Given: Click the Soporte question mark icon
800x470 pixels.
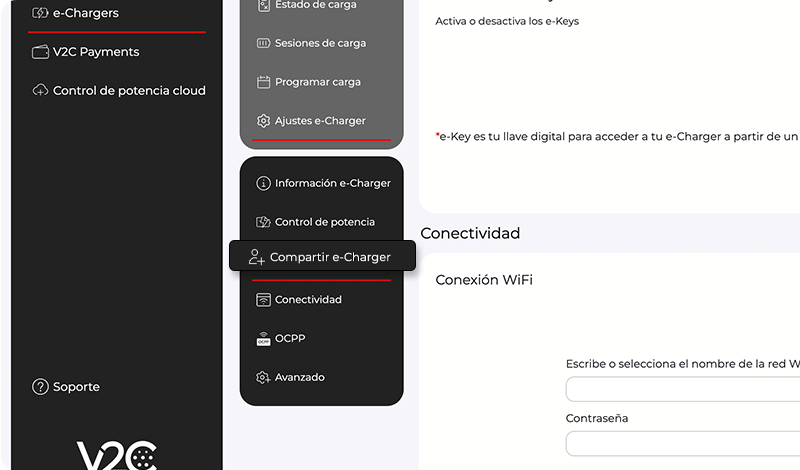Looking at the screenshot, I should 40,387.
